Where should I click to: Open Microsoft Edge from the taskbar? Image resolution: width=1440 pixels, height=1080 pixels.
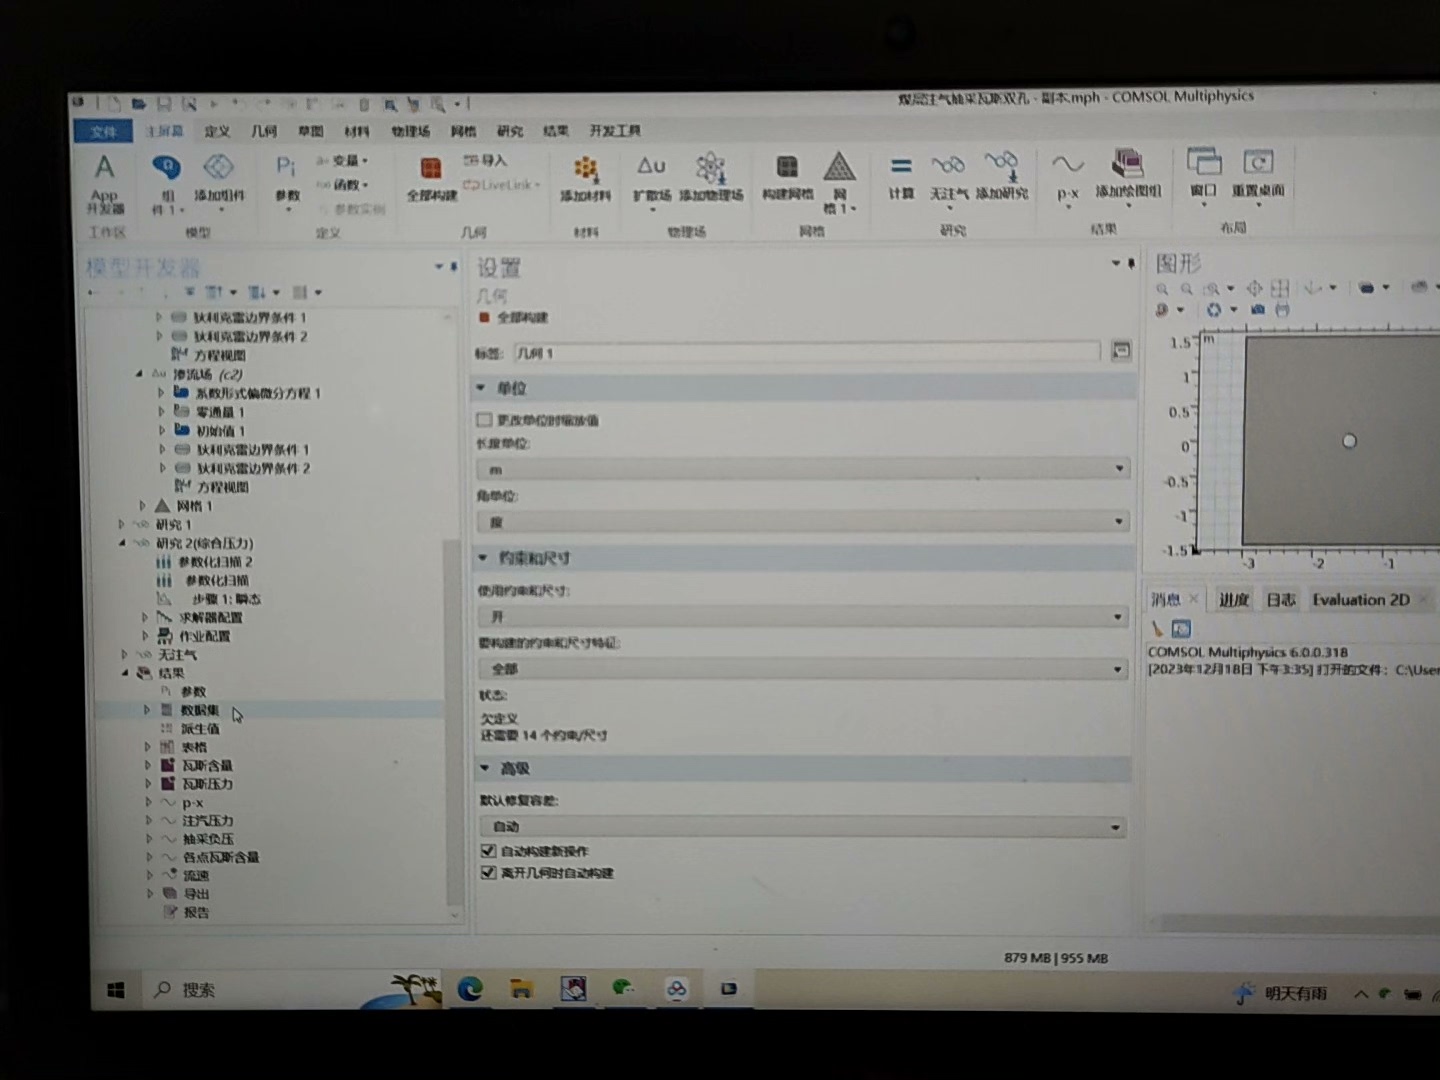470,989
